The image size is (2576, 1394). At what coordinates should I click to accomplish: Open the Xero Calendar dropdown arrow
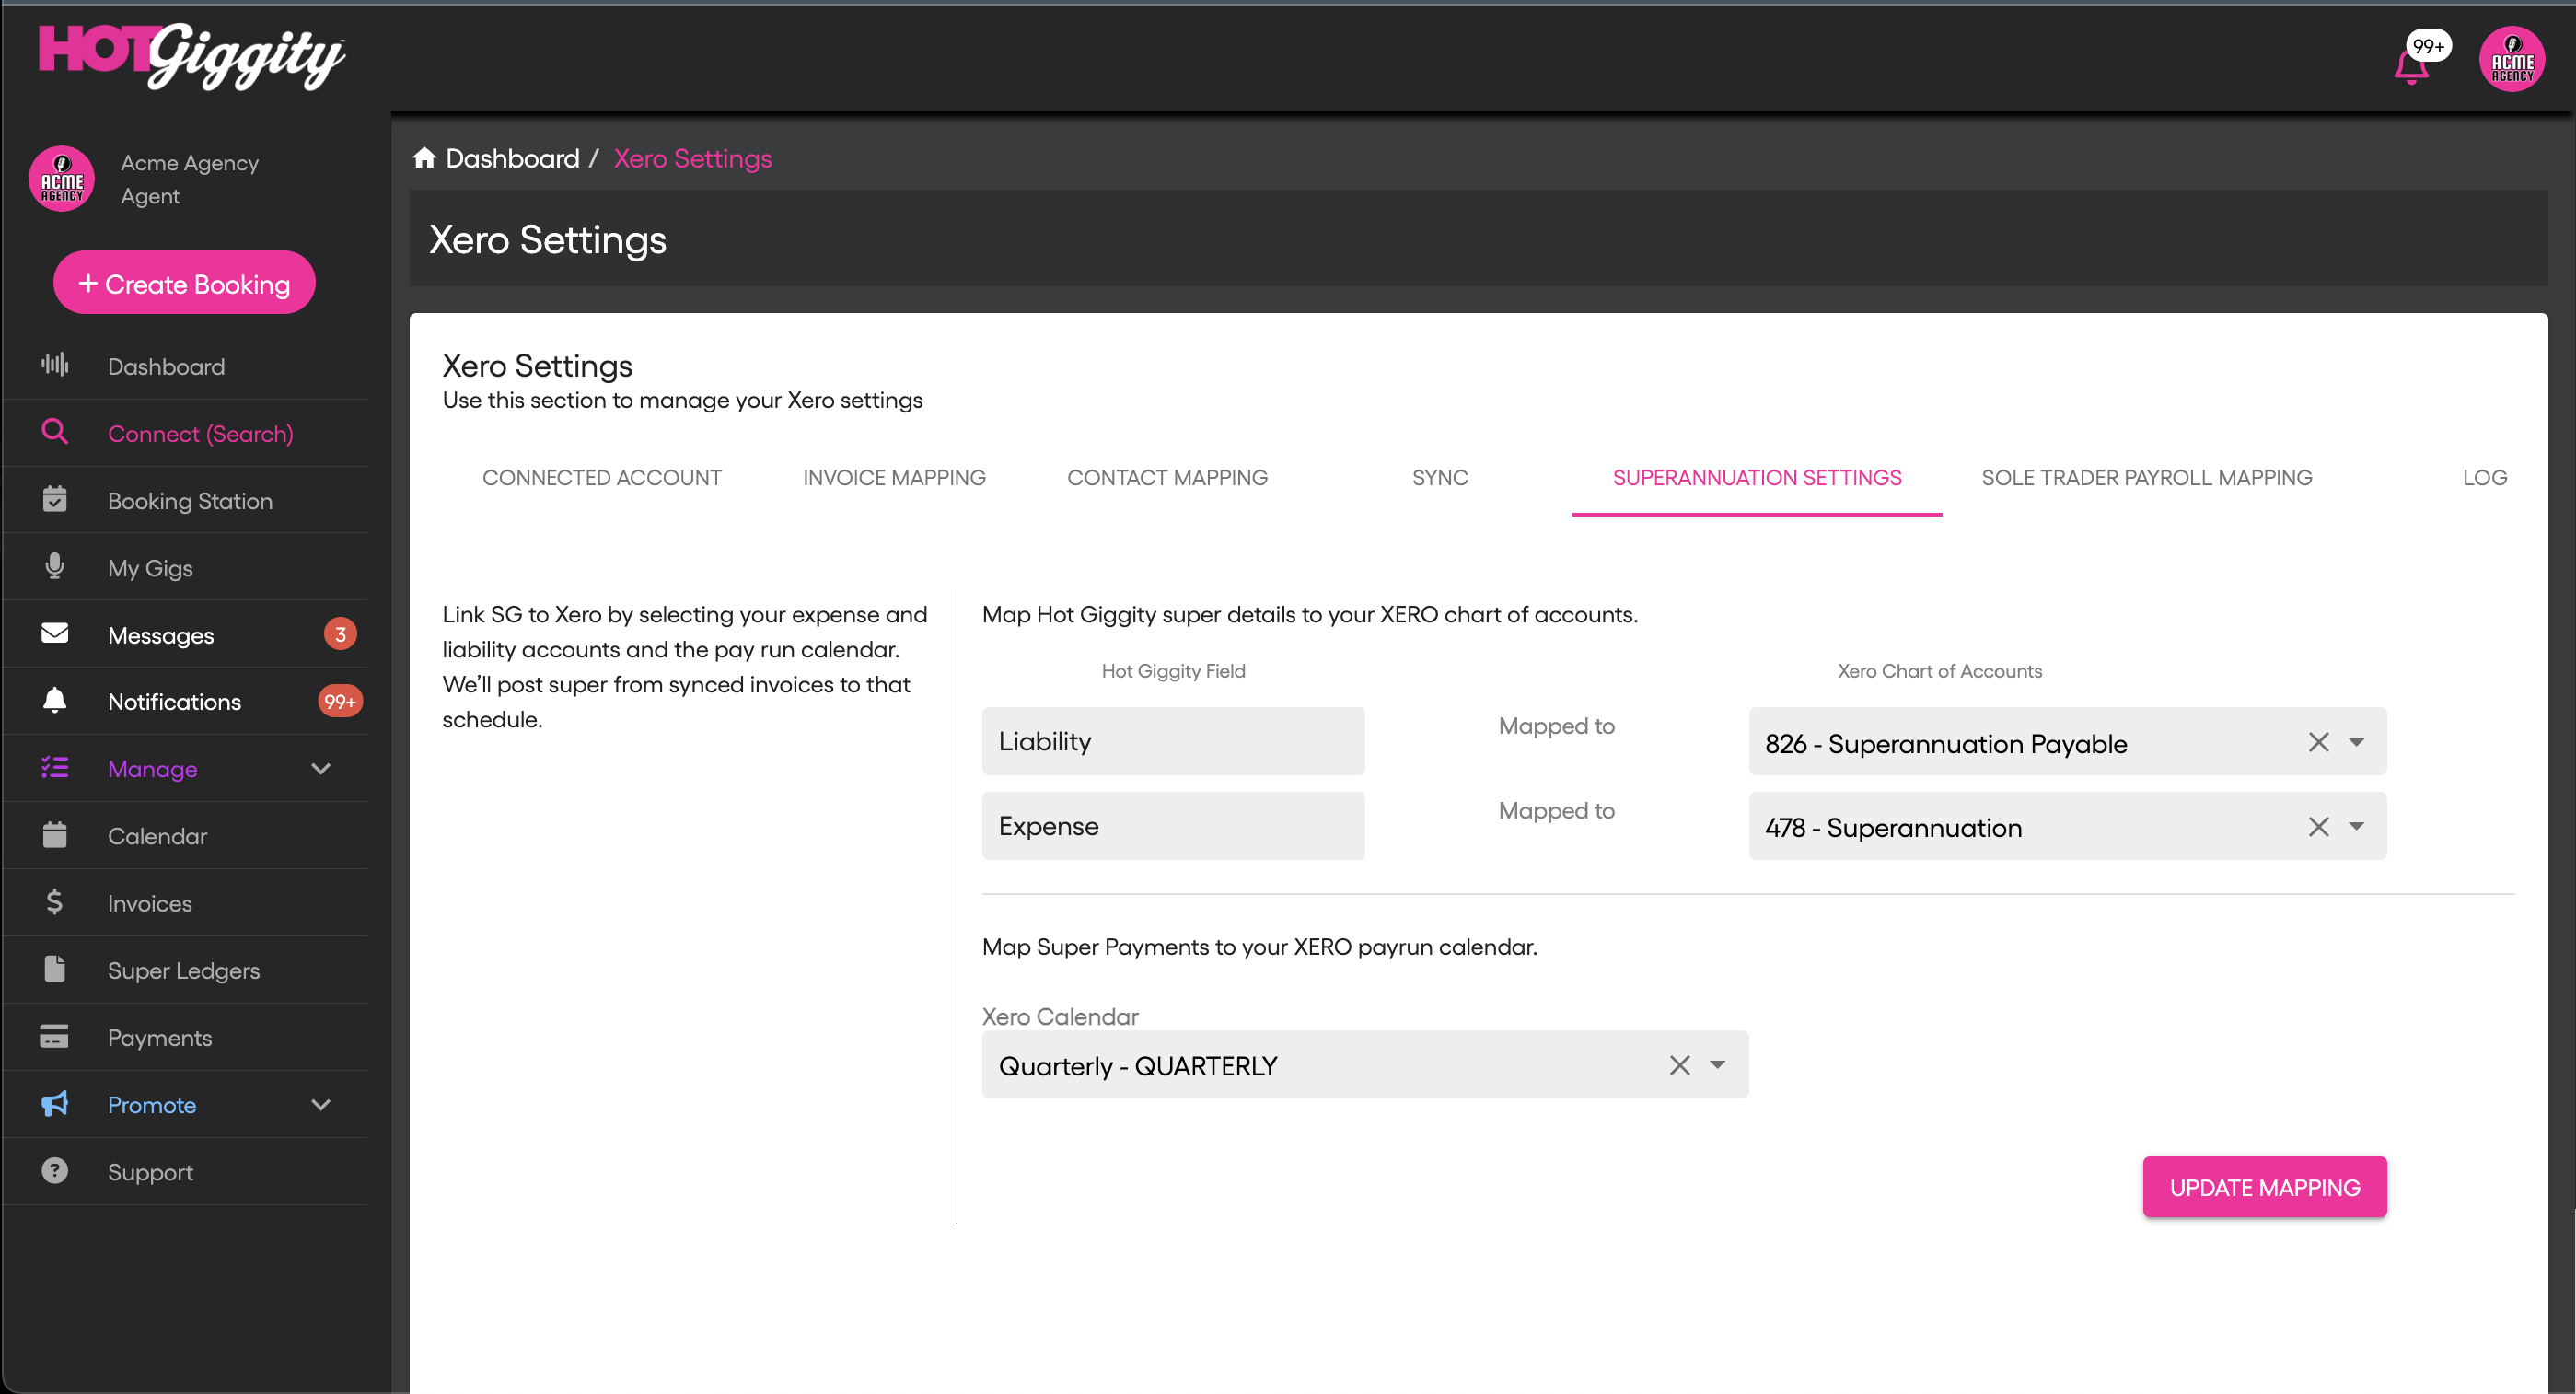coord(1717,1065)
